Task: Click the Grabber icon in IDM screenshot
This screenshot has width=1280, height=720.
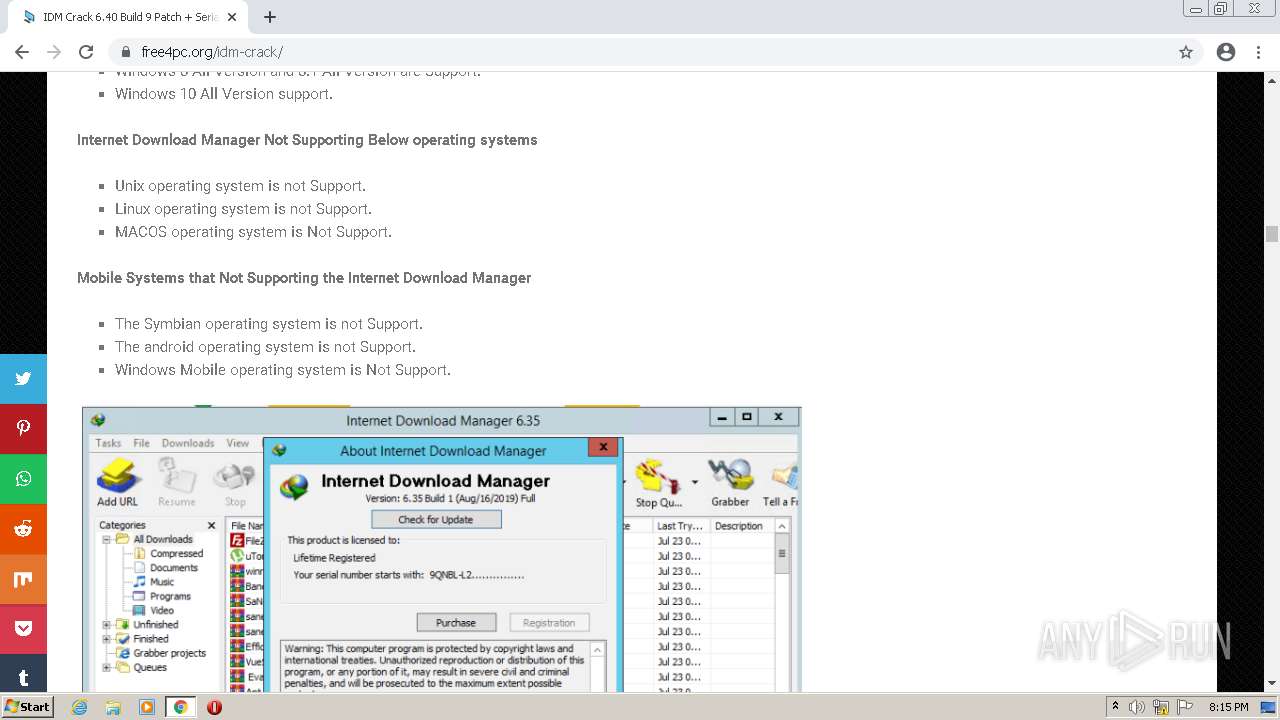Action: 730,483
